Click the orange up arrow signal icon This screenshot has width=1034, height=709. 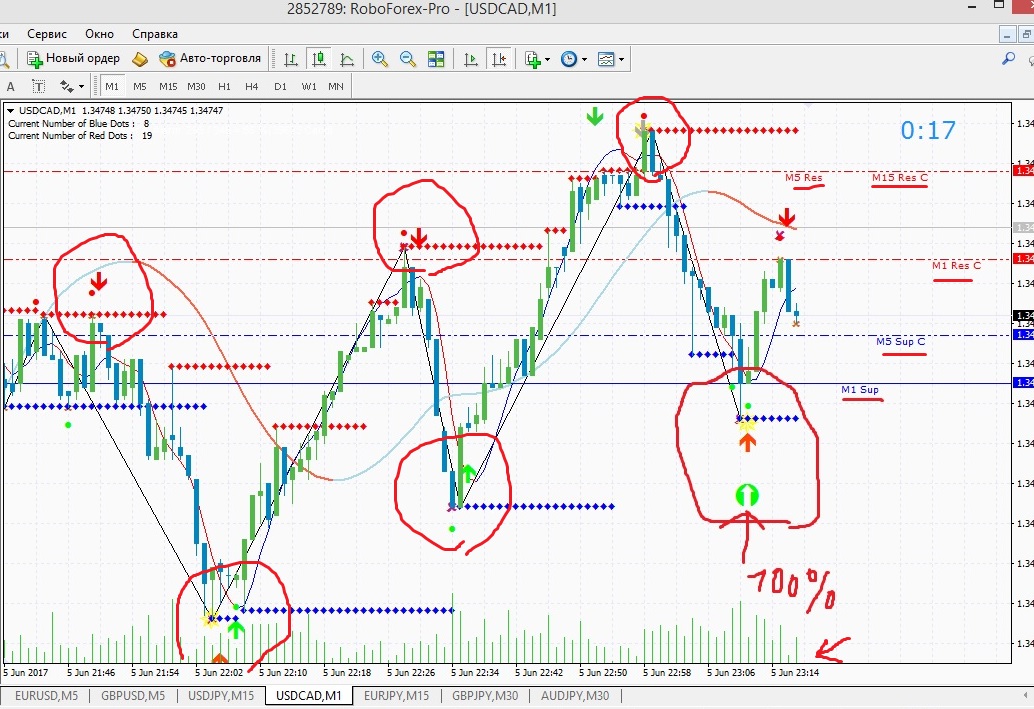pyautogui.click(x=747, y=442)
